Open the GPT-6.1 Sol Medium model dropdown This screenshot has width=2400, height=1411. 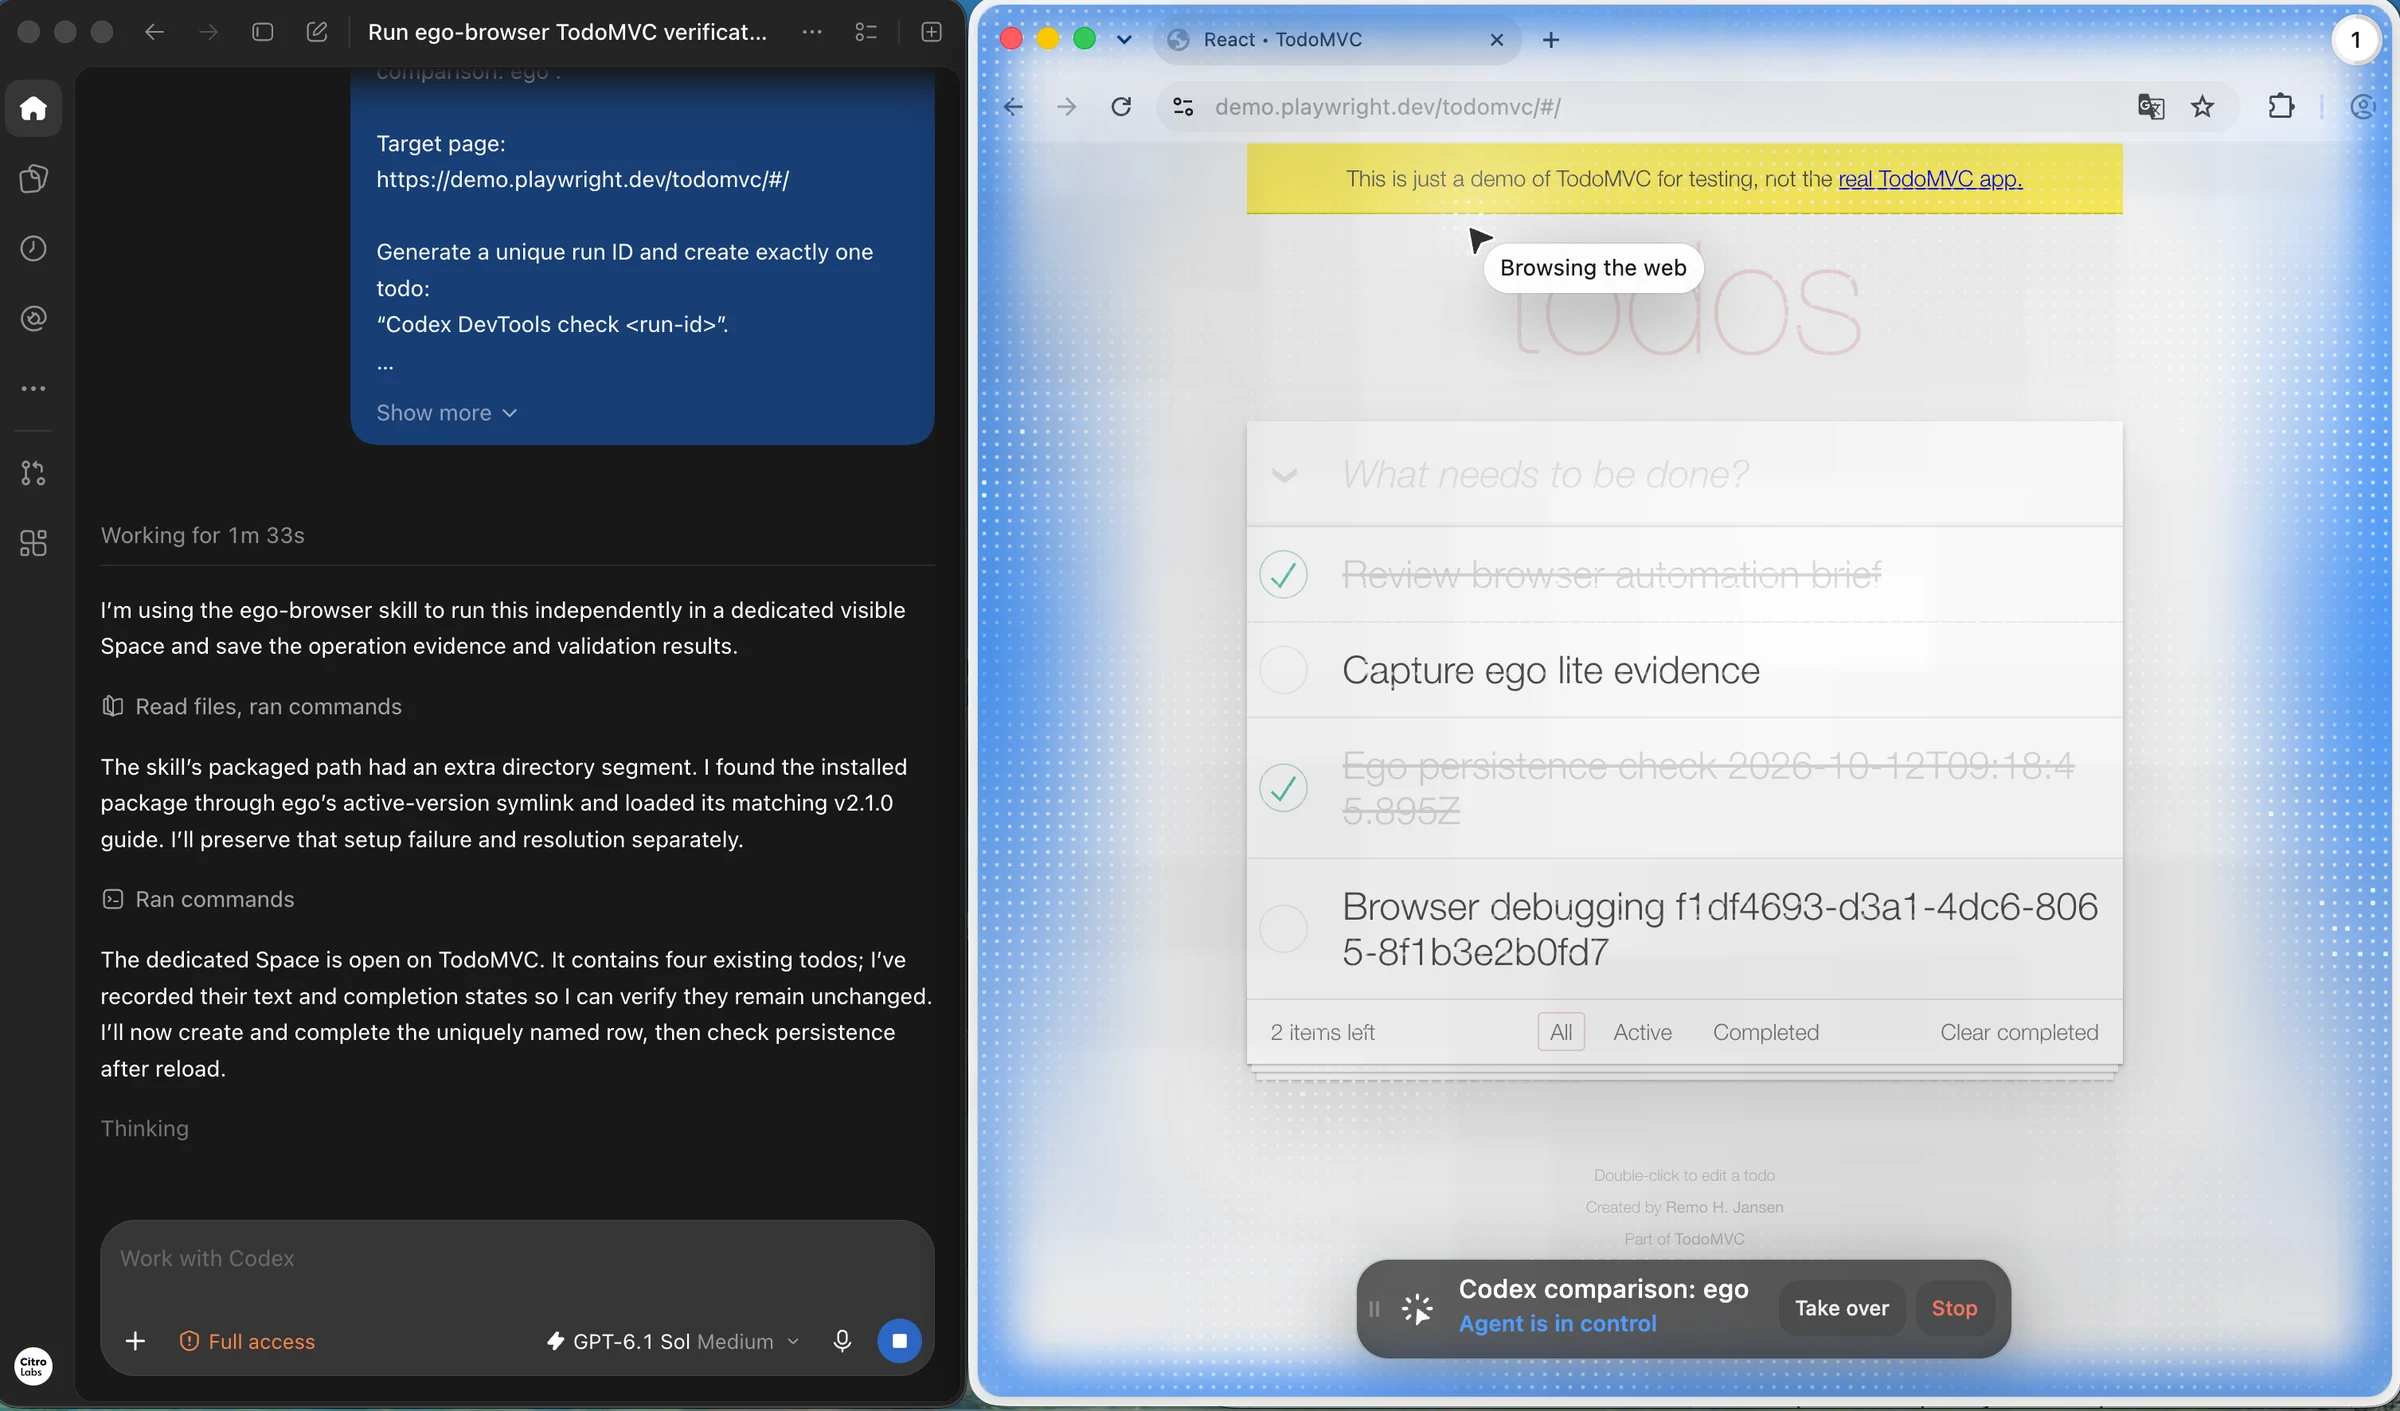click(673, 1341)
